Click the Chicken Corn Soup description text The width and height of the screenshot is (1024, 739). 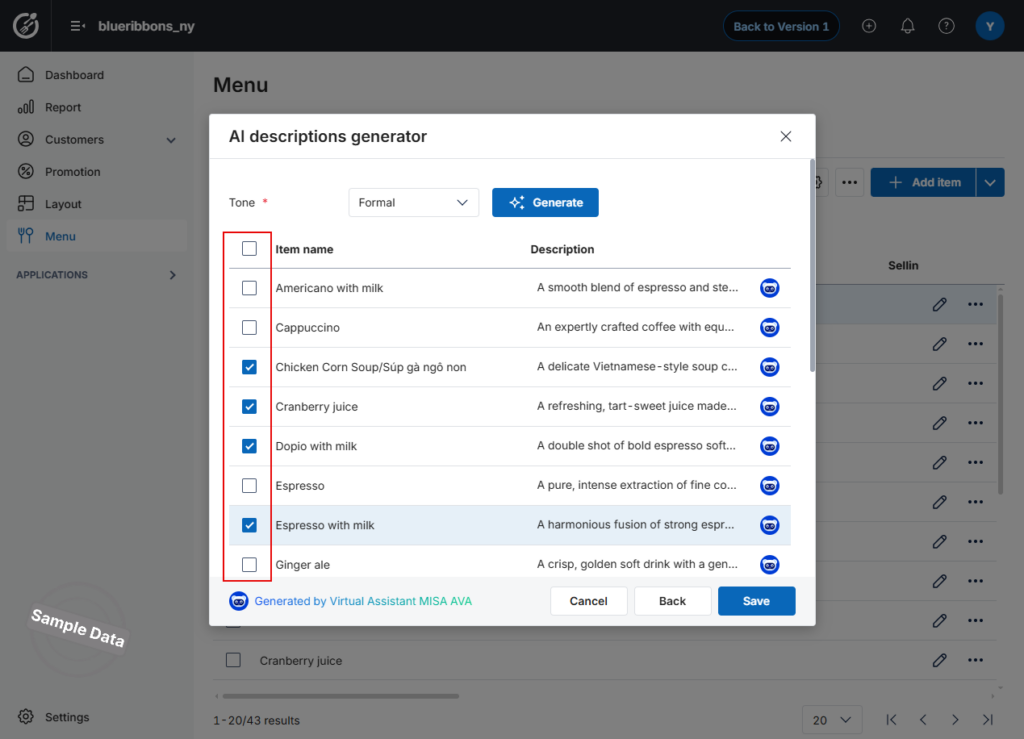tap(637, 366)
